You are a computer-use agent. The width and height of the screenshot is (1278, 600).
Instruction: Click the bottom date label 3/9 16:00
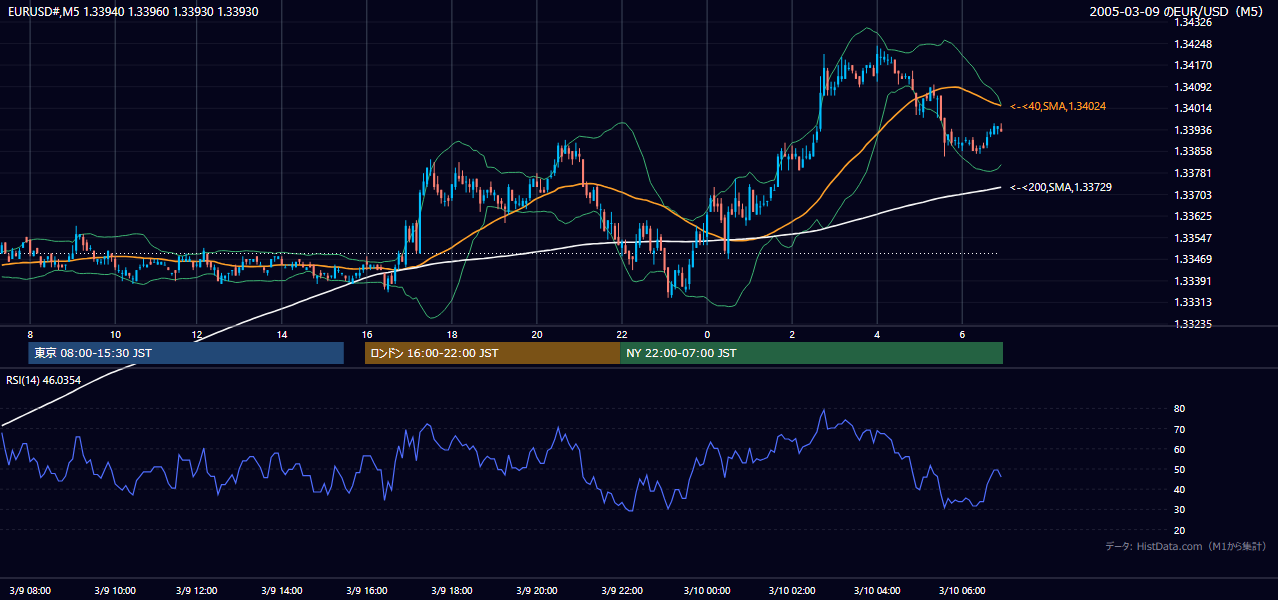(x=367, y=591)
